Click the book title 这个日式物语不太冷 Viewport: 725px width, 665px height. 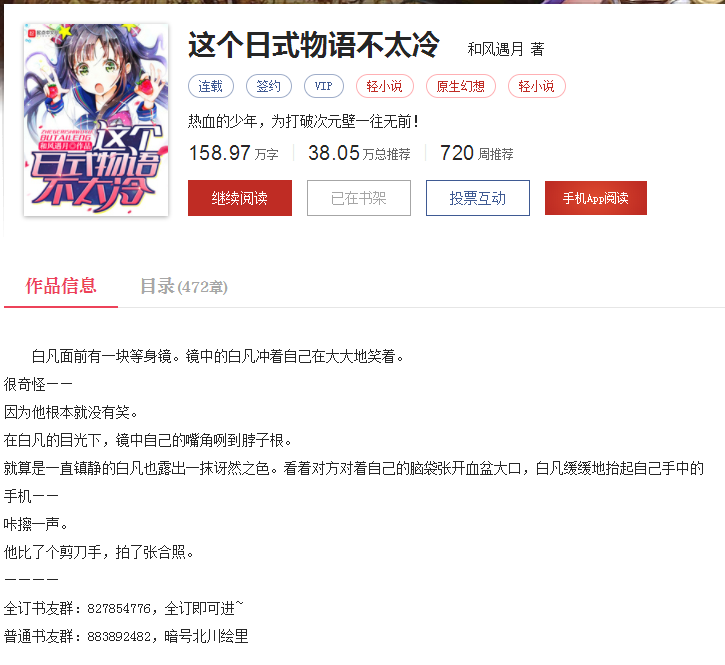pos(313,45)
